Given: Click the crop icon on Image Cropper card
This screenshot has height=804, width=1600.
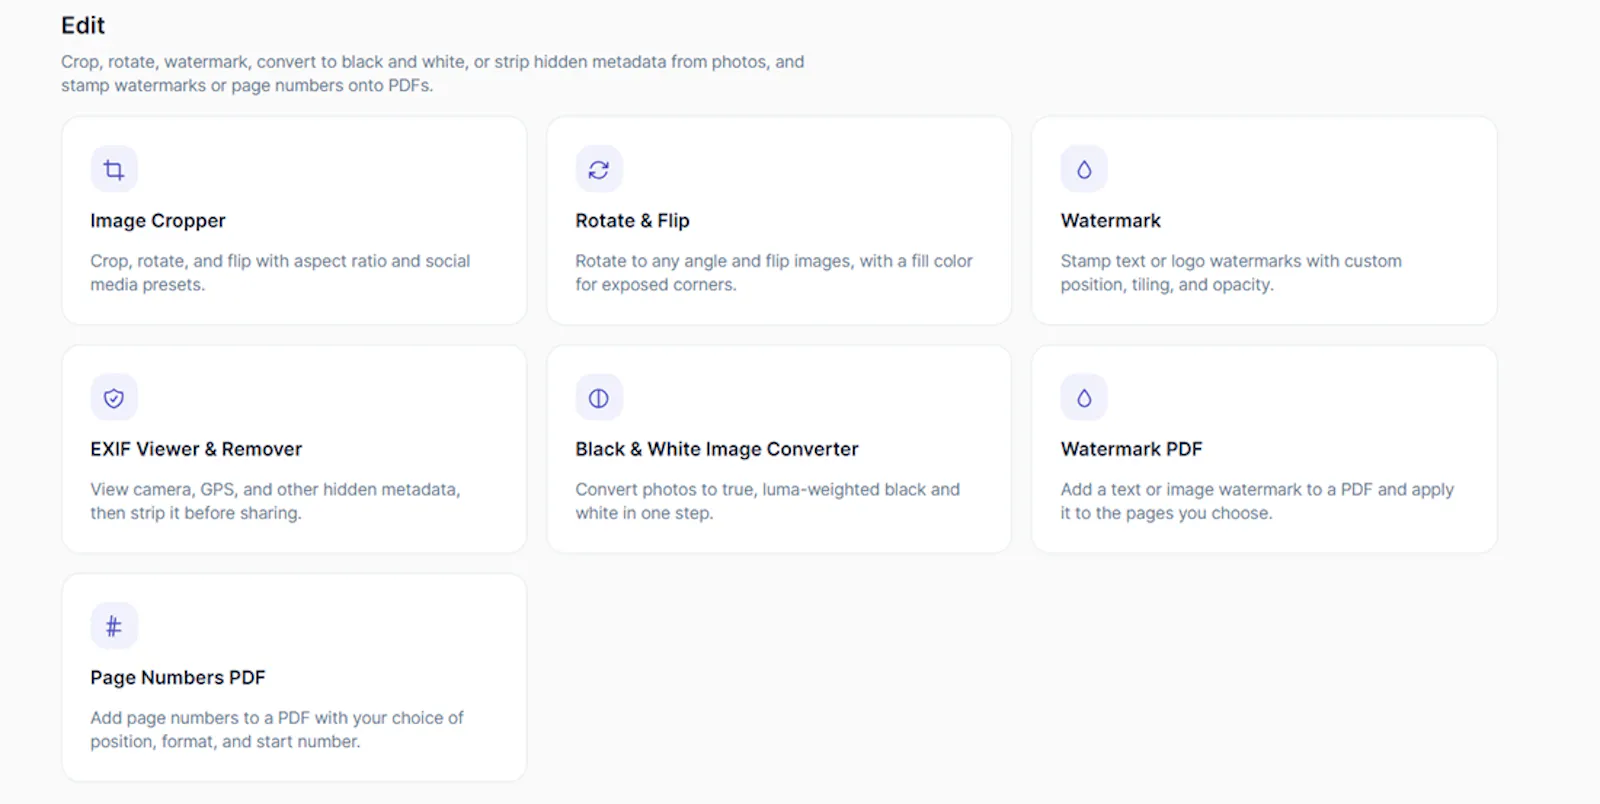Looking at the screenshot, I should click(x=114, y=170).
